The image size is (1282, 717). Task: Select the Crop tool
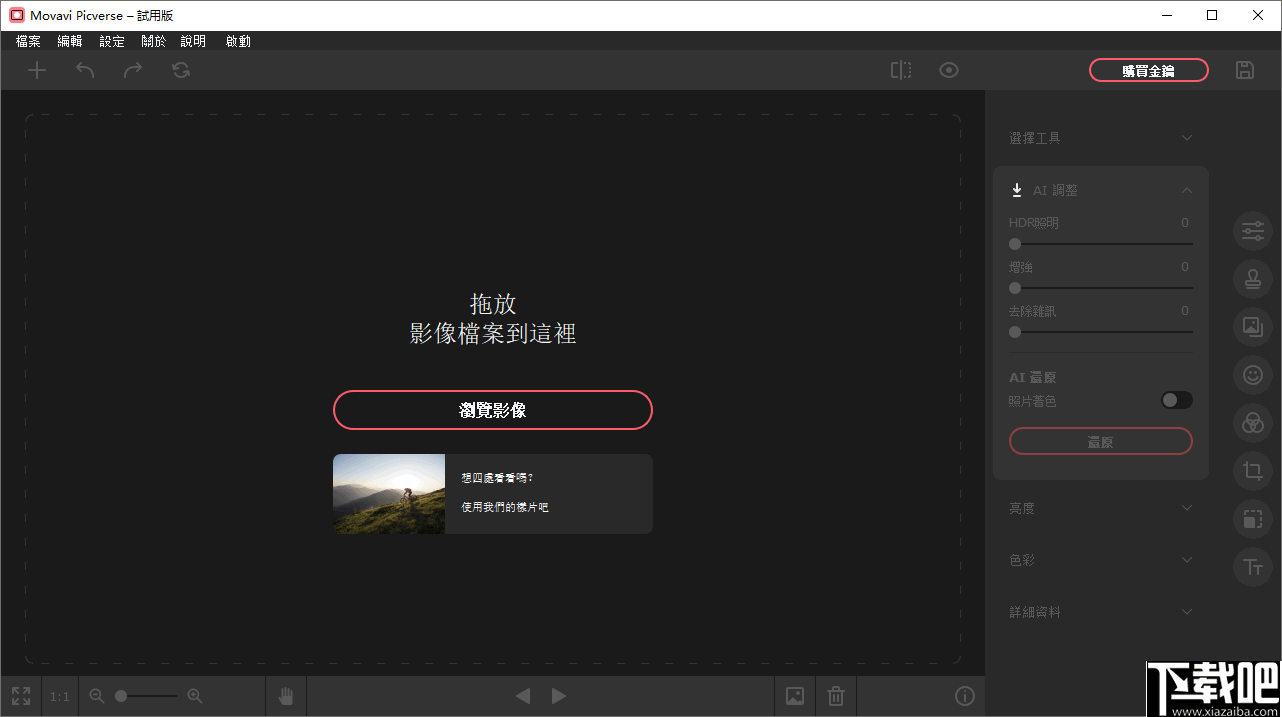(1252, 471)
